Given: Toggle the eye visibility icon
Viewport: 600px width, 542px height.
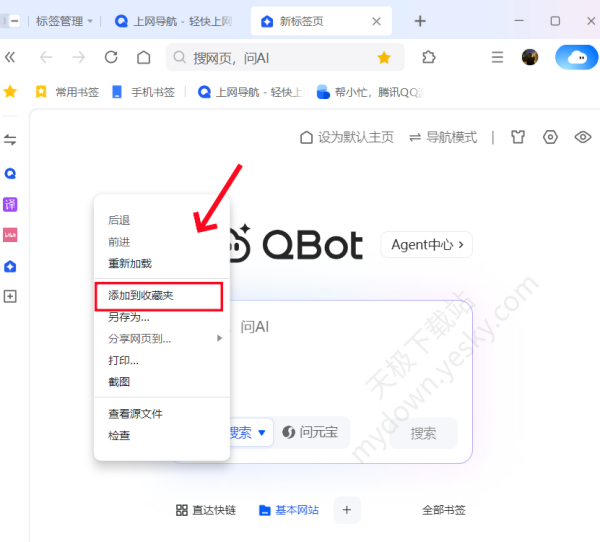Looking at the screenshot, I should pyautogui.click(x=583, y=137).
